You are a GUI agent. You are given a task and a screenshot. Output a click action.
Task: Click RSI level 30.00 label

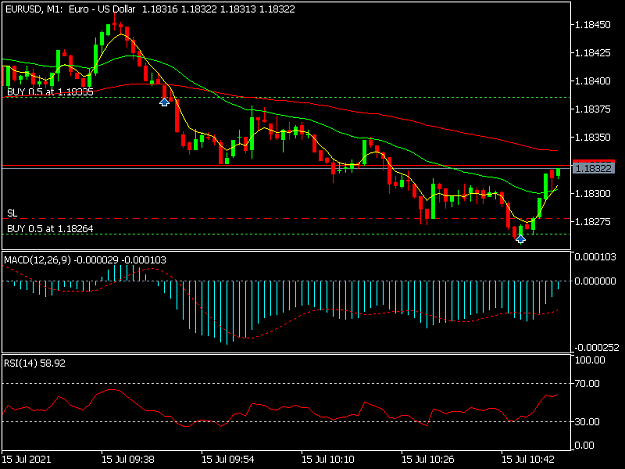point(587,422)
